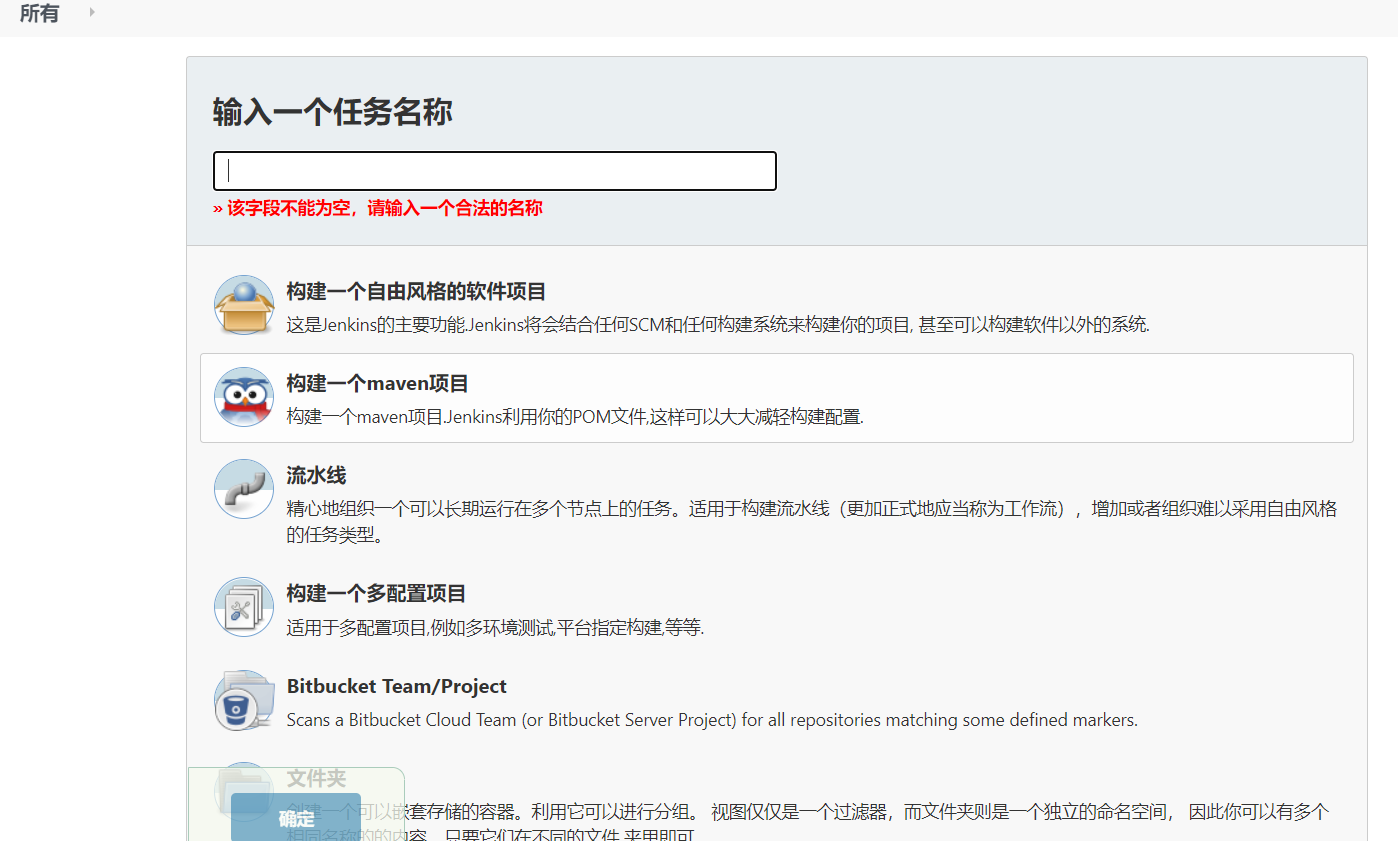Click the multi-configuration project icon

tap(244, 607)
